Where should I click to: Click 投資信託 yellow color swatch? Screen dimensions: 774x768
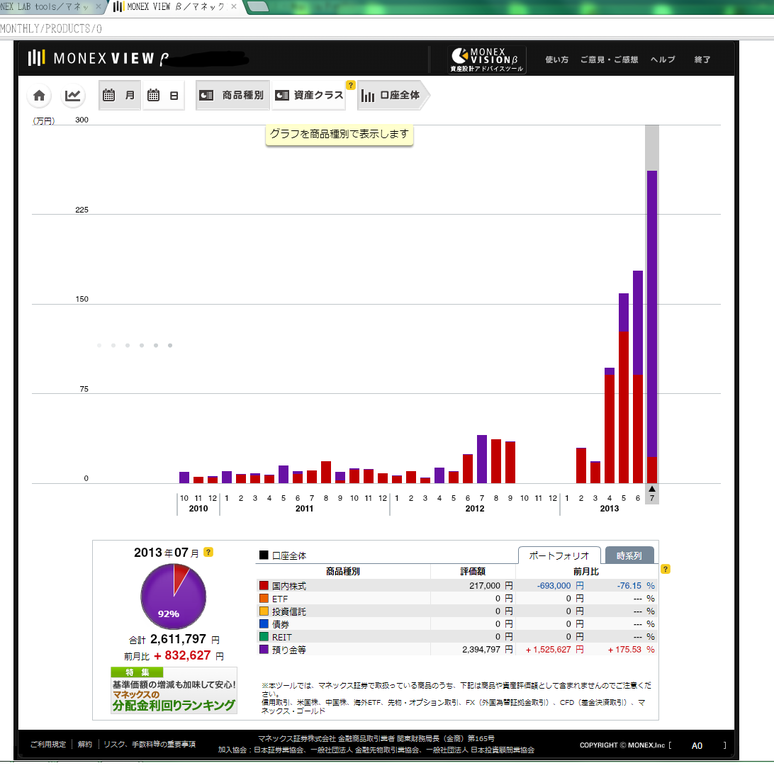(x=264, y=612)
